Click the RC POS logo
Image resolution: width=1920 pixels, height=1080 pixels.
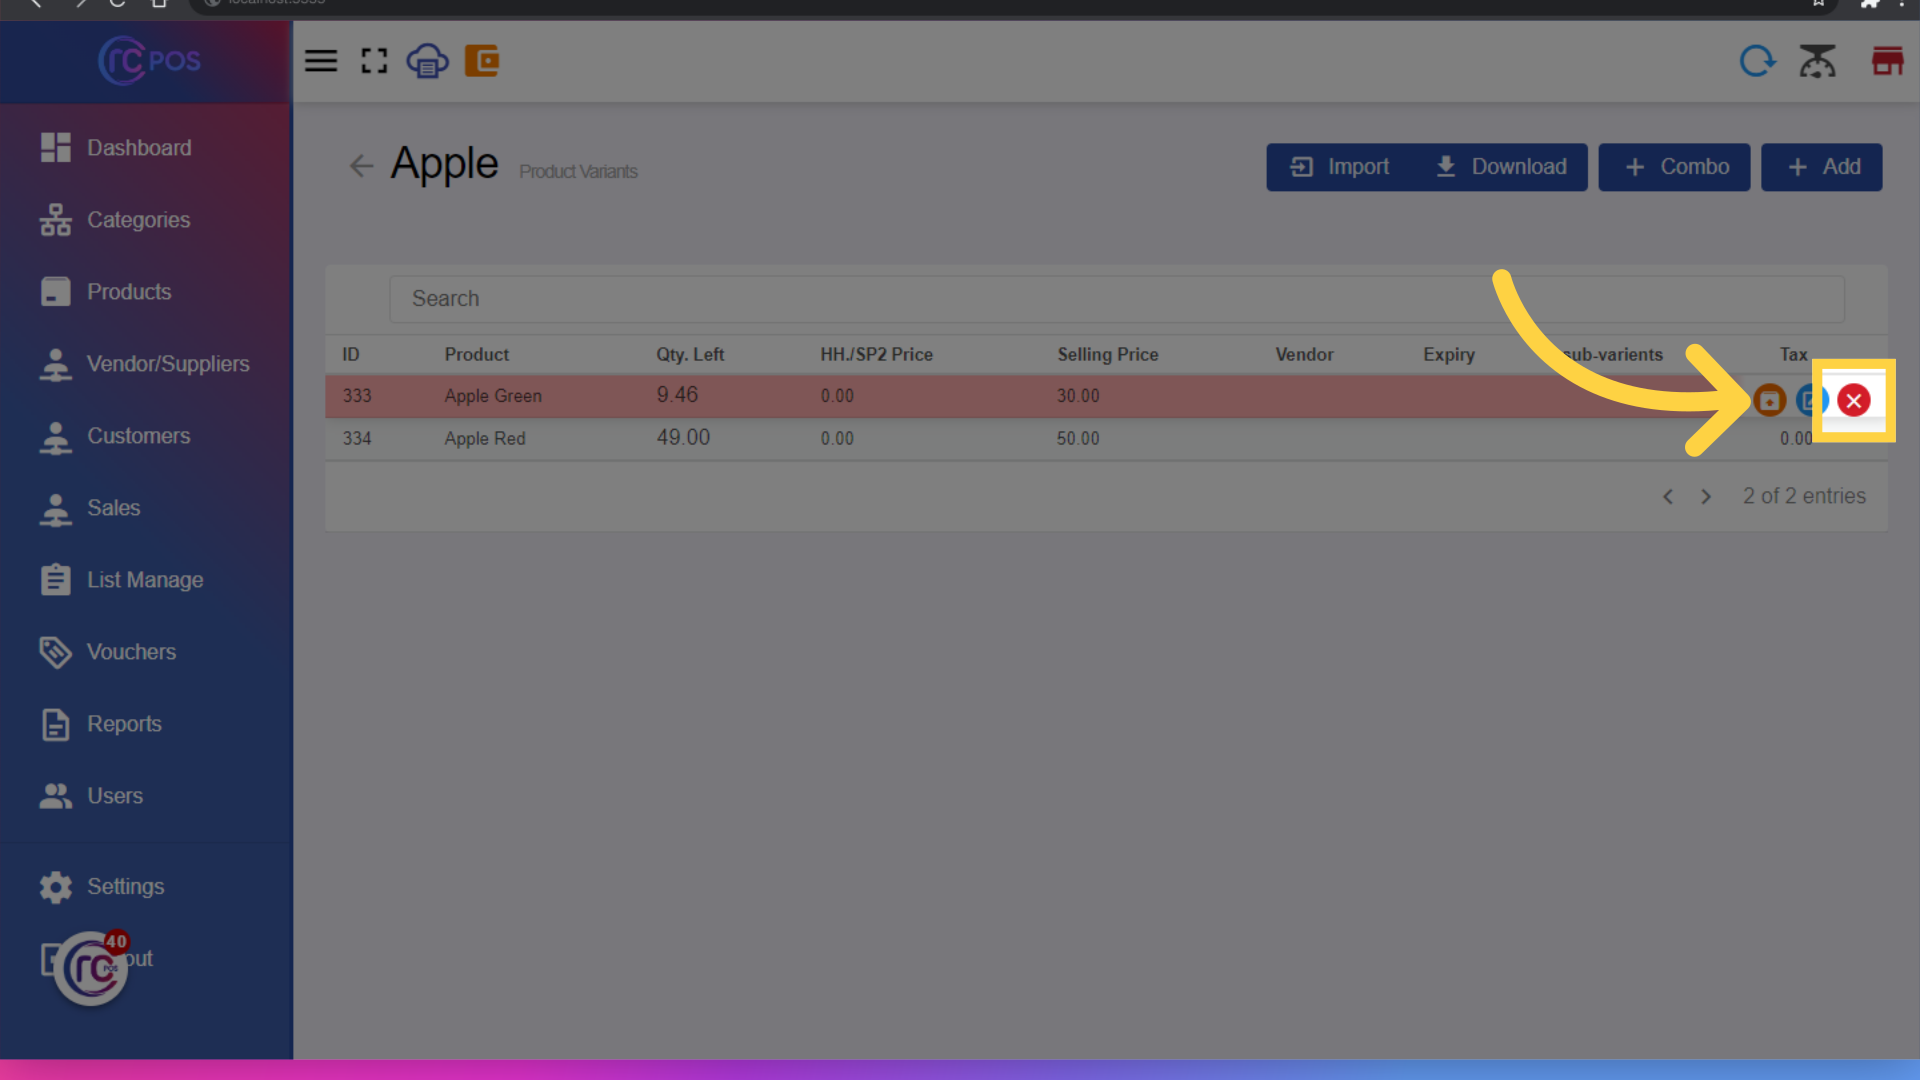coord(149,61)
